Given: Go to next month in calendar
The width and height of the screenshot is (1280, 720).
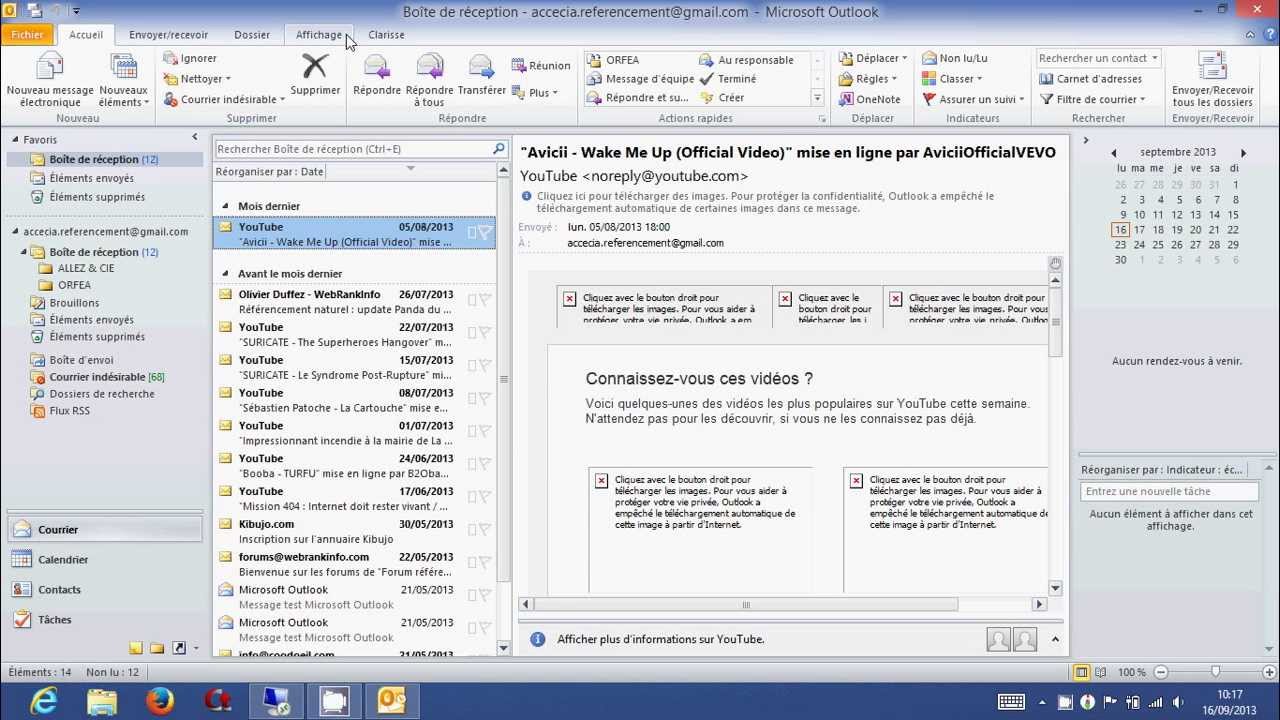Looking at the screenshot, I should click(x=1243, y=153).
